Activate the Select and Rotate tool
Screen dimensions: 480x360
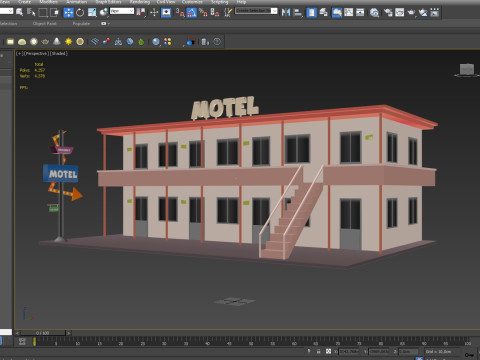(80, 13)
